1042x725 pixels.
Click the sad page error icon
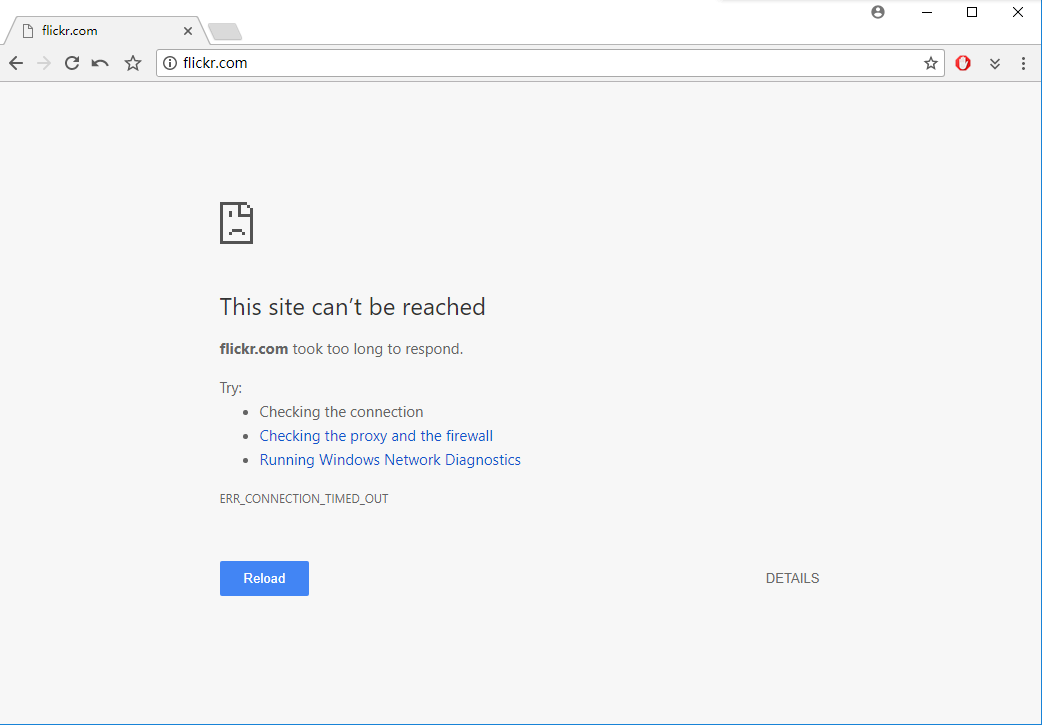click(x=237, y=223)
